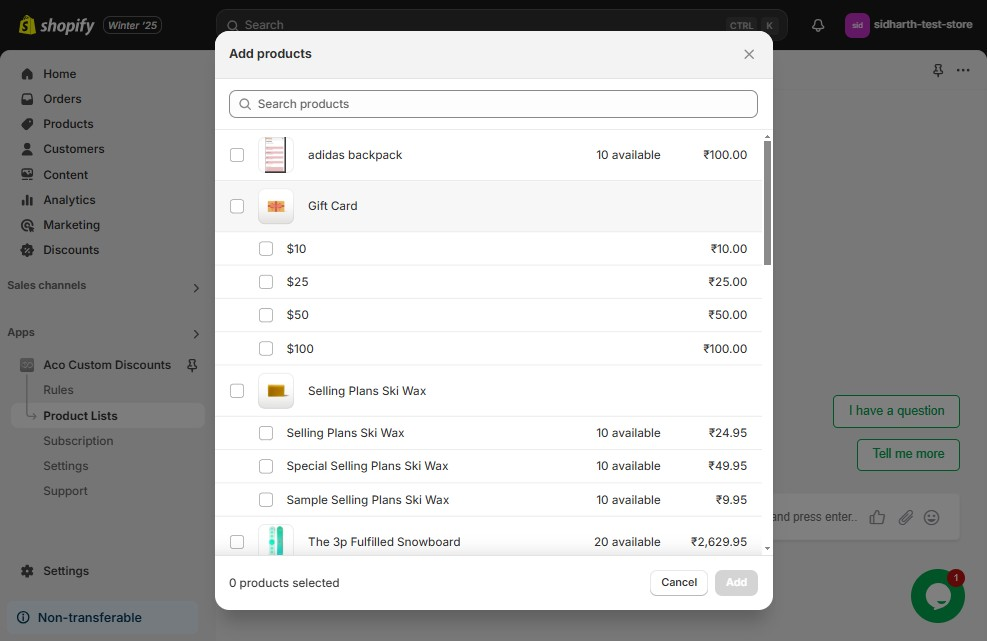Open the three-dot more options menu
This screenshot has height=641, width=987.
pos(963,70)
